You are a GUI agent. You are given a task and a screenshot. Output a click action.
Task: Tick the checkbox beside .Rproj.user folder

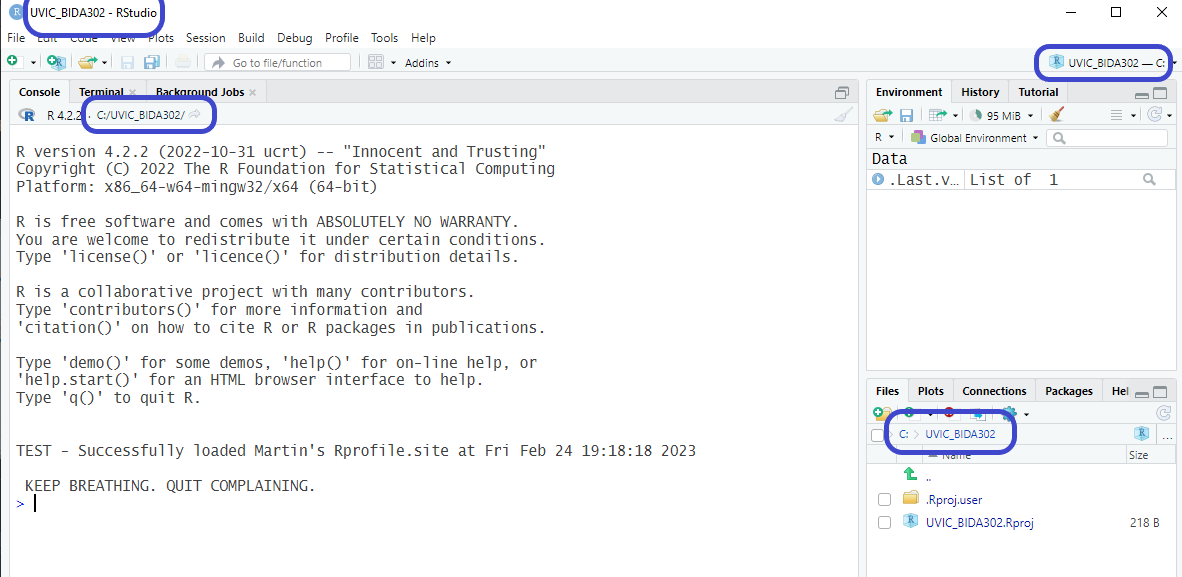(884, 500)
